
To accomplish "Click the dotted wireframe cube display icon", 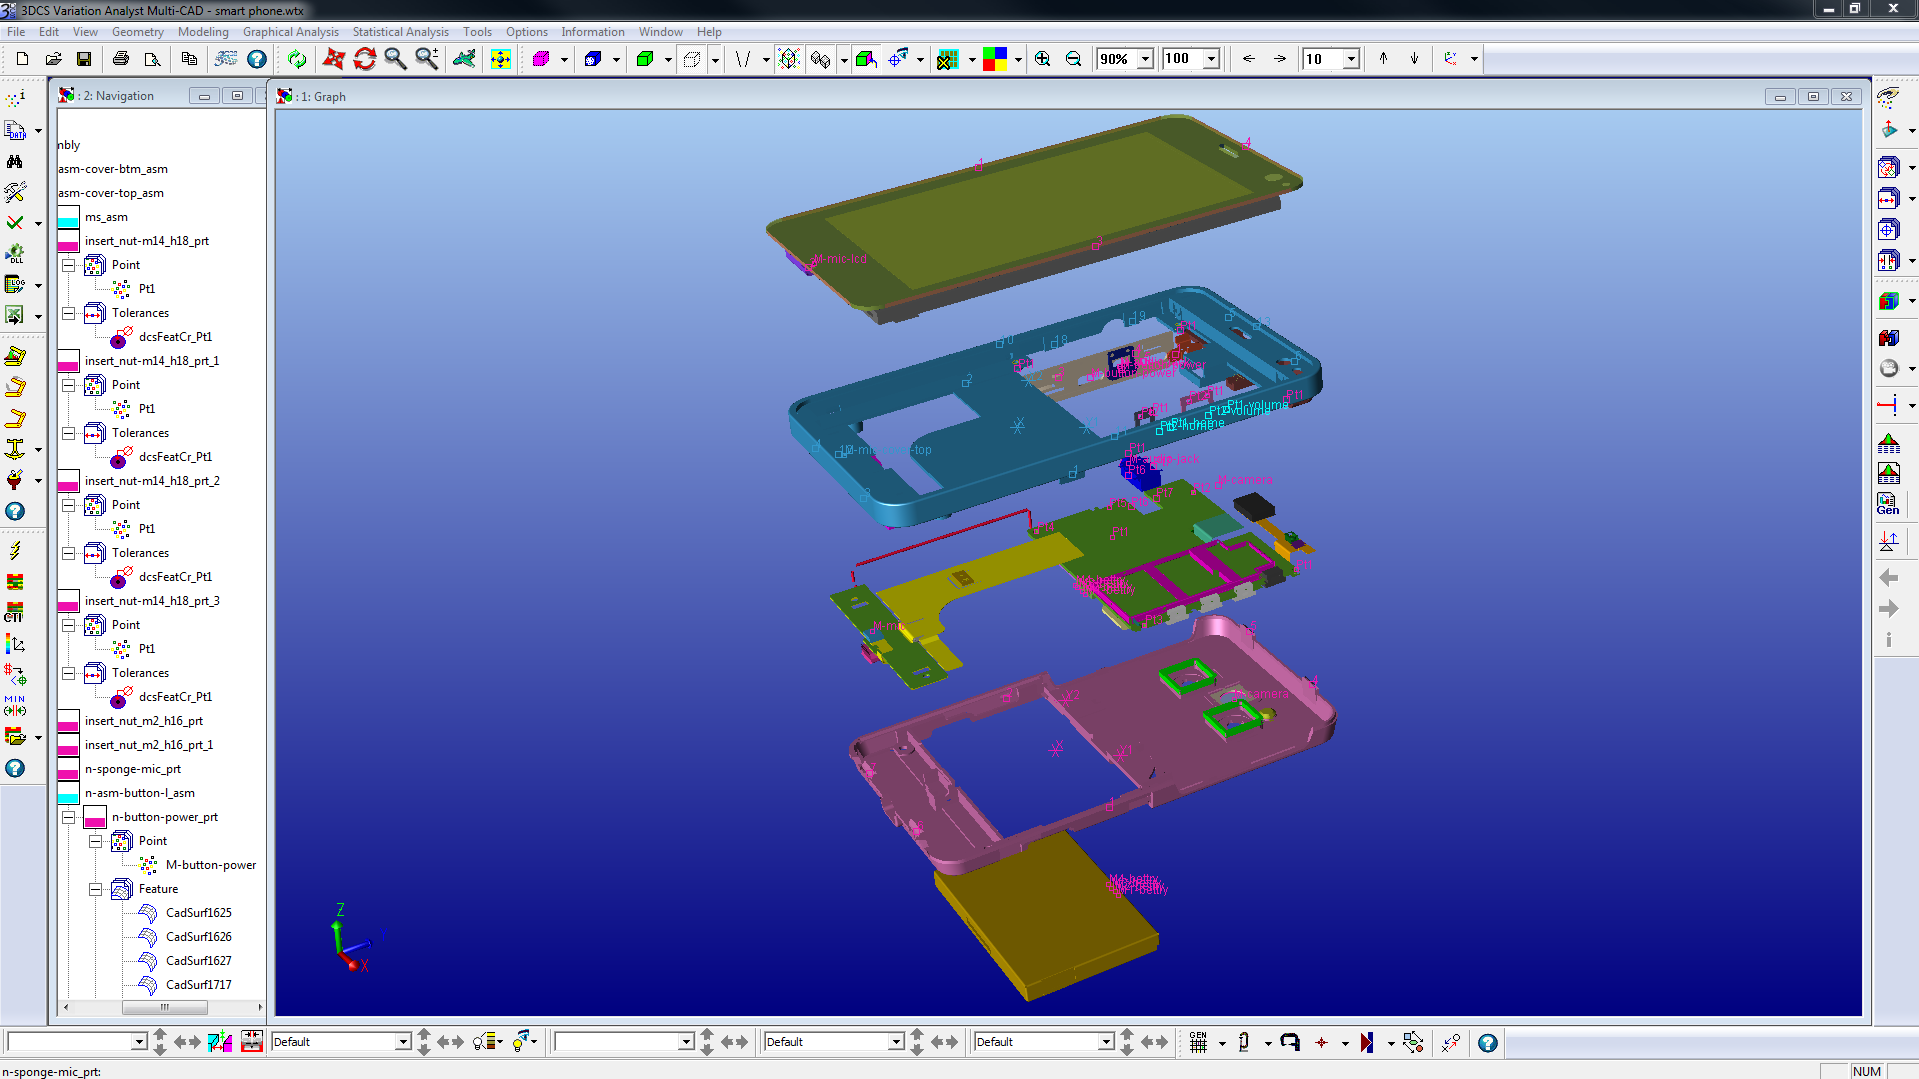I will 691,60.
